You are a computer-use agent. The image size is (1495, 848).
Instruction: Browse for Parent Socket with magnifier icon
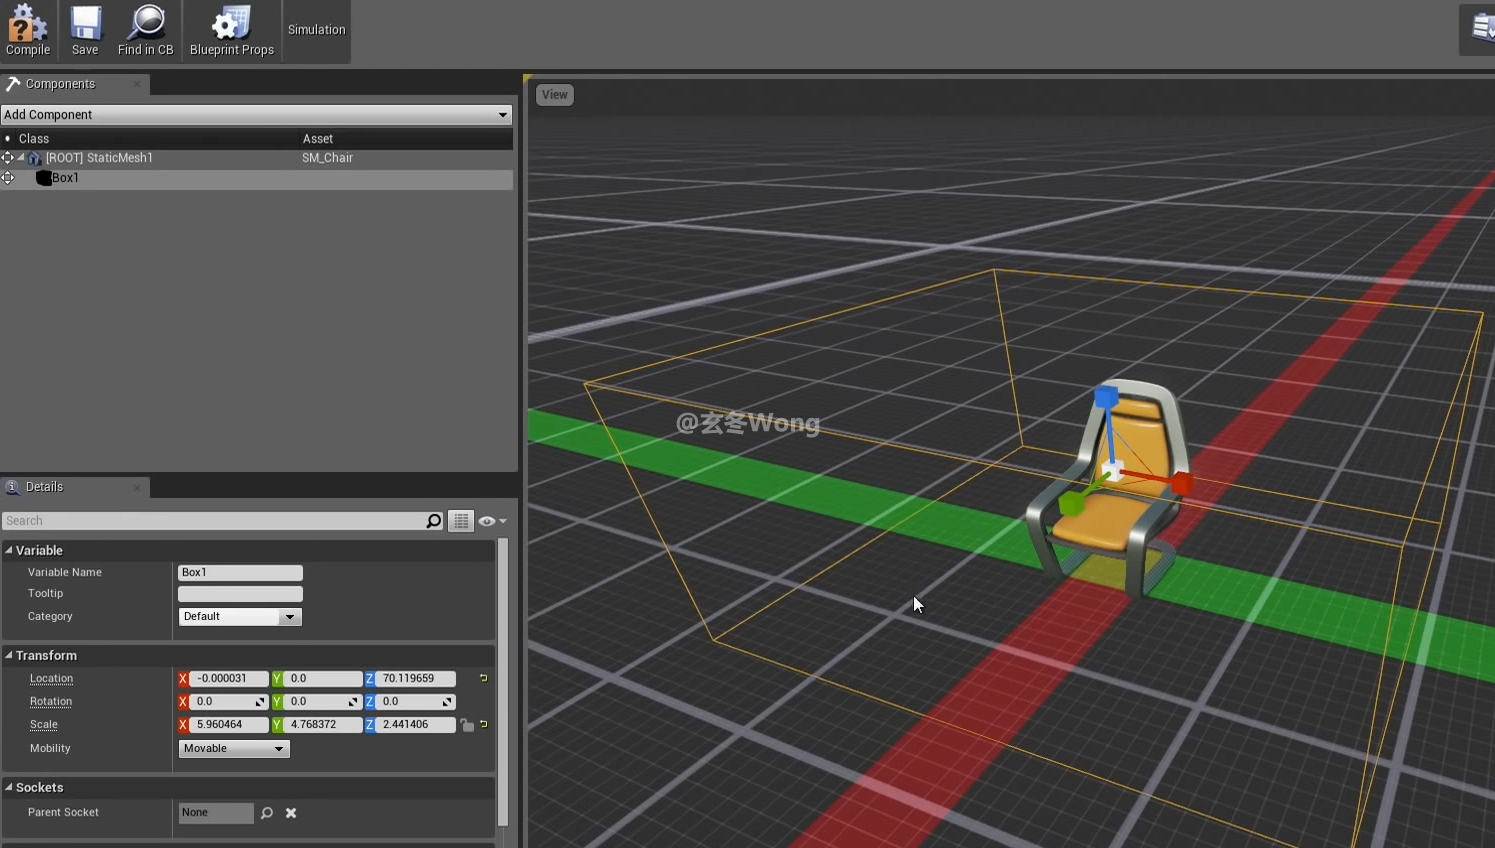[267, 813]
